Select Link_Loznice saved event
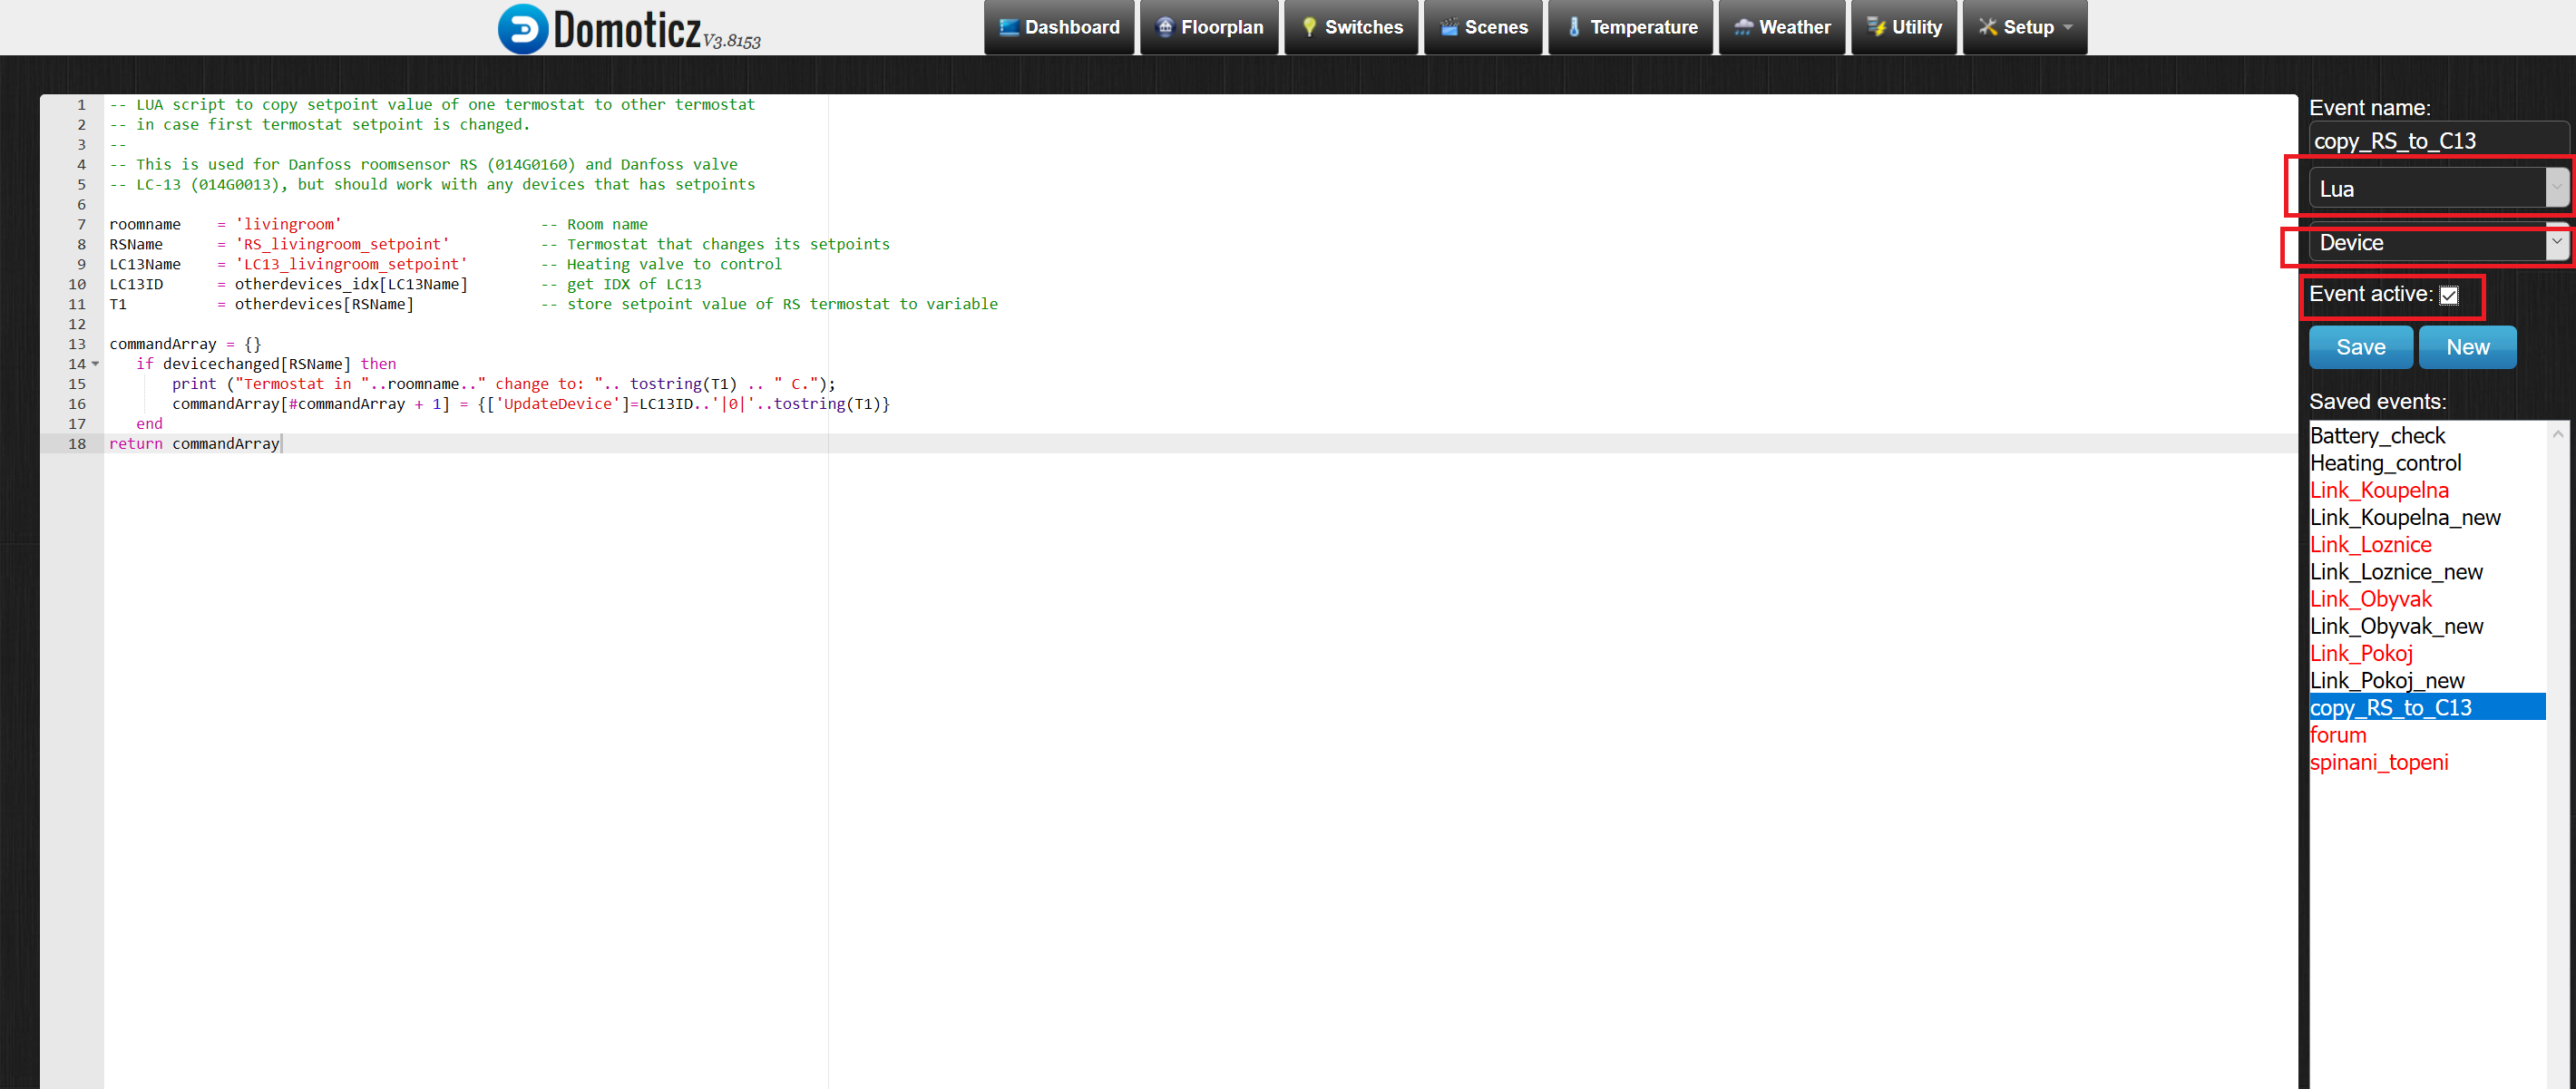The height and width of the screenshot is (1089, 2576). click(x=2427, y=545)
